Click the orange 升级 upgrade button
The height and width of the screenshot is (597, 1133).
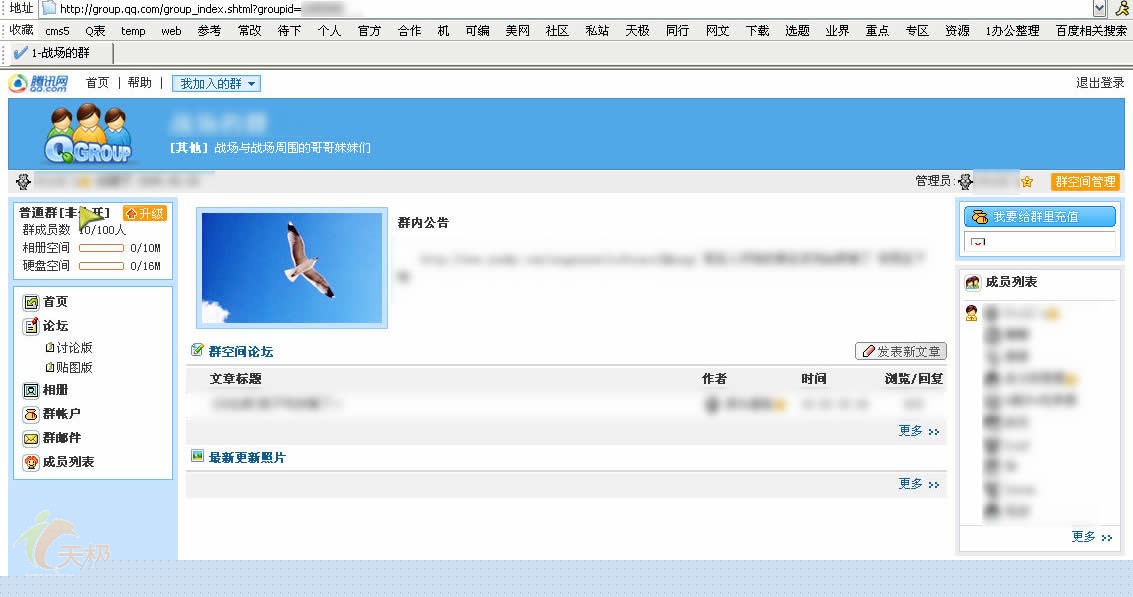coord(145,213)
